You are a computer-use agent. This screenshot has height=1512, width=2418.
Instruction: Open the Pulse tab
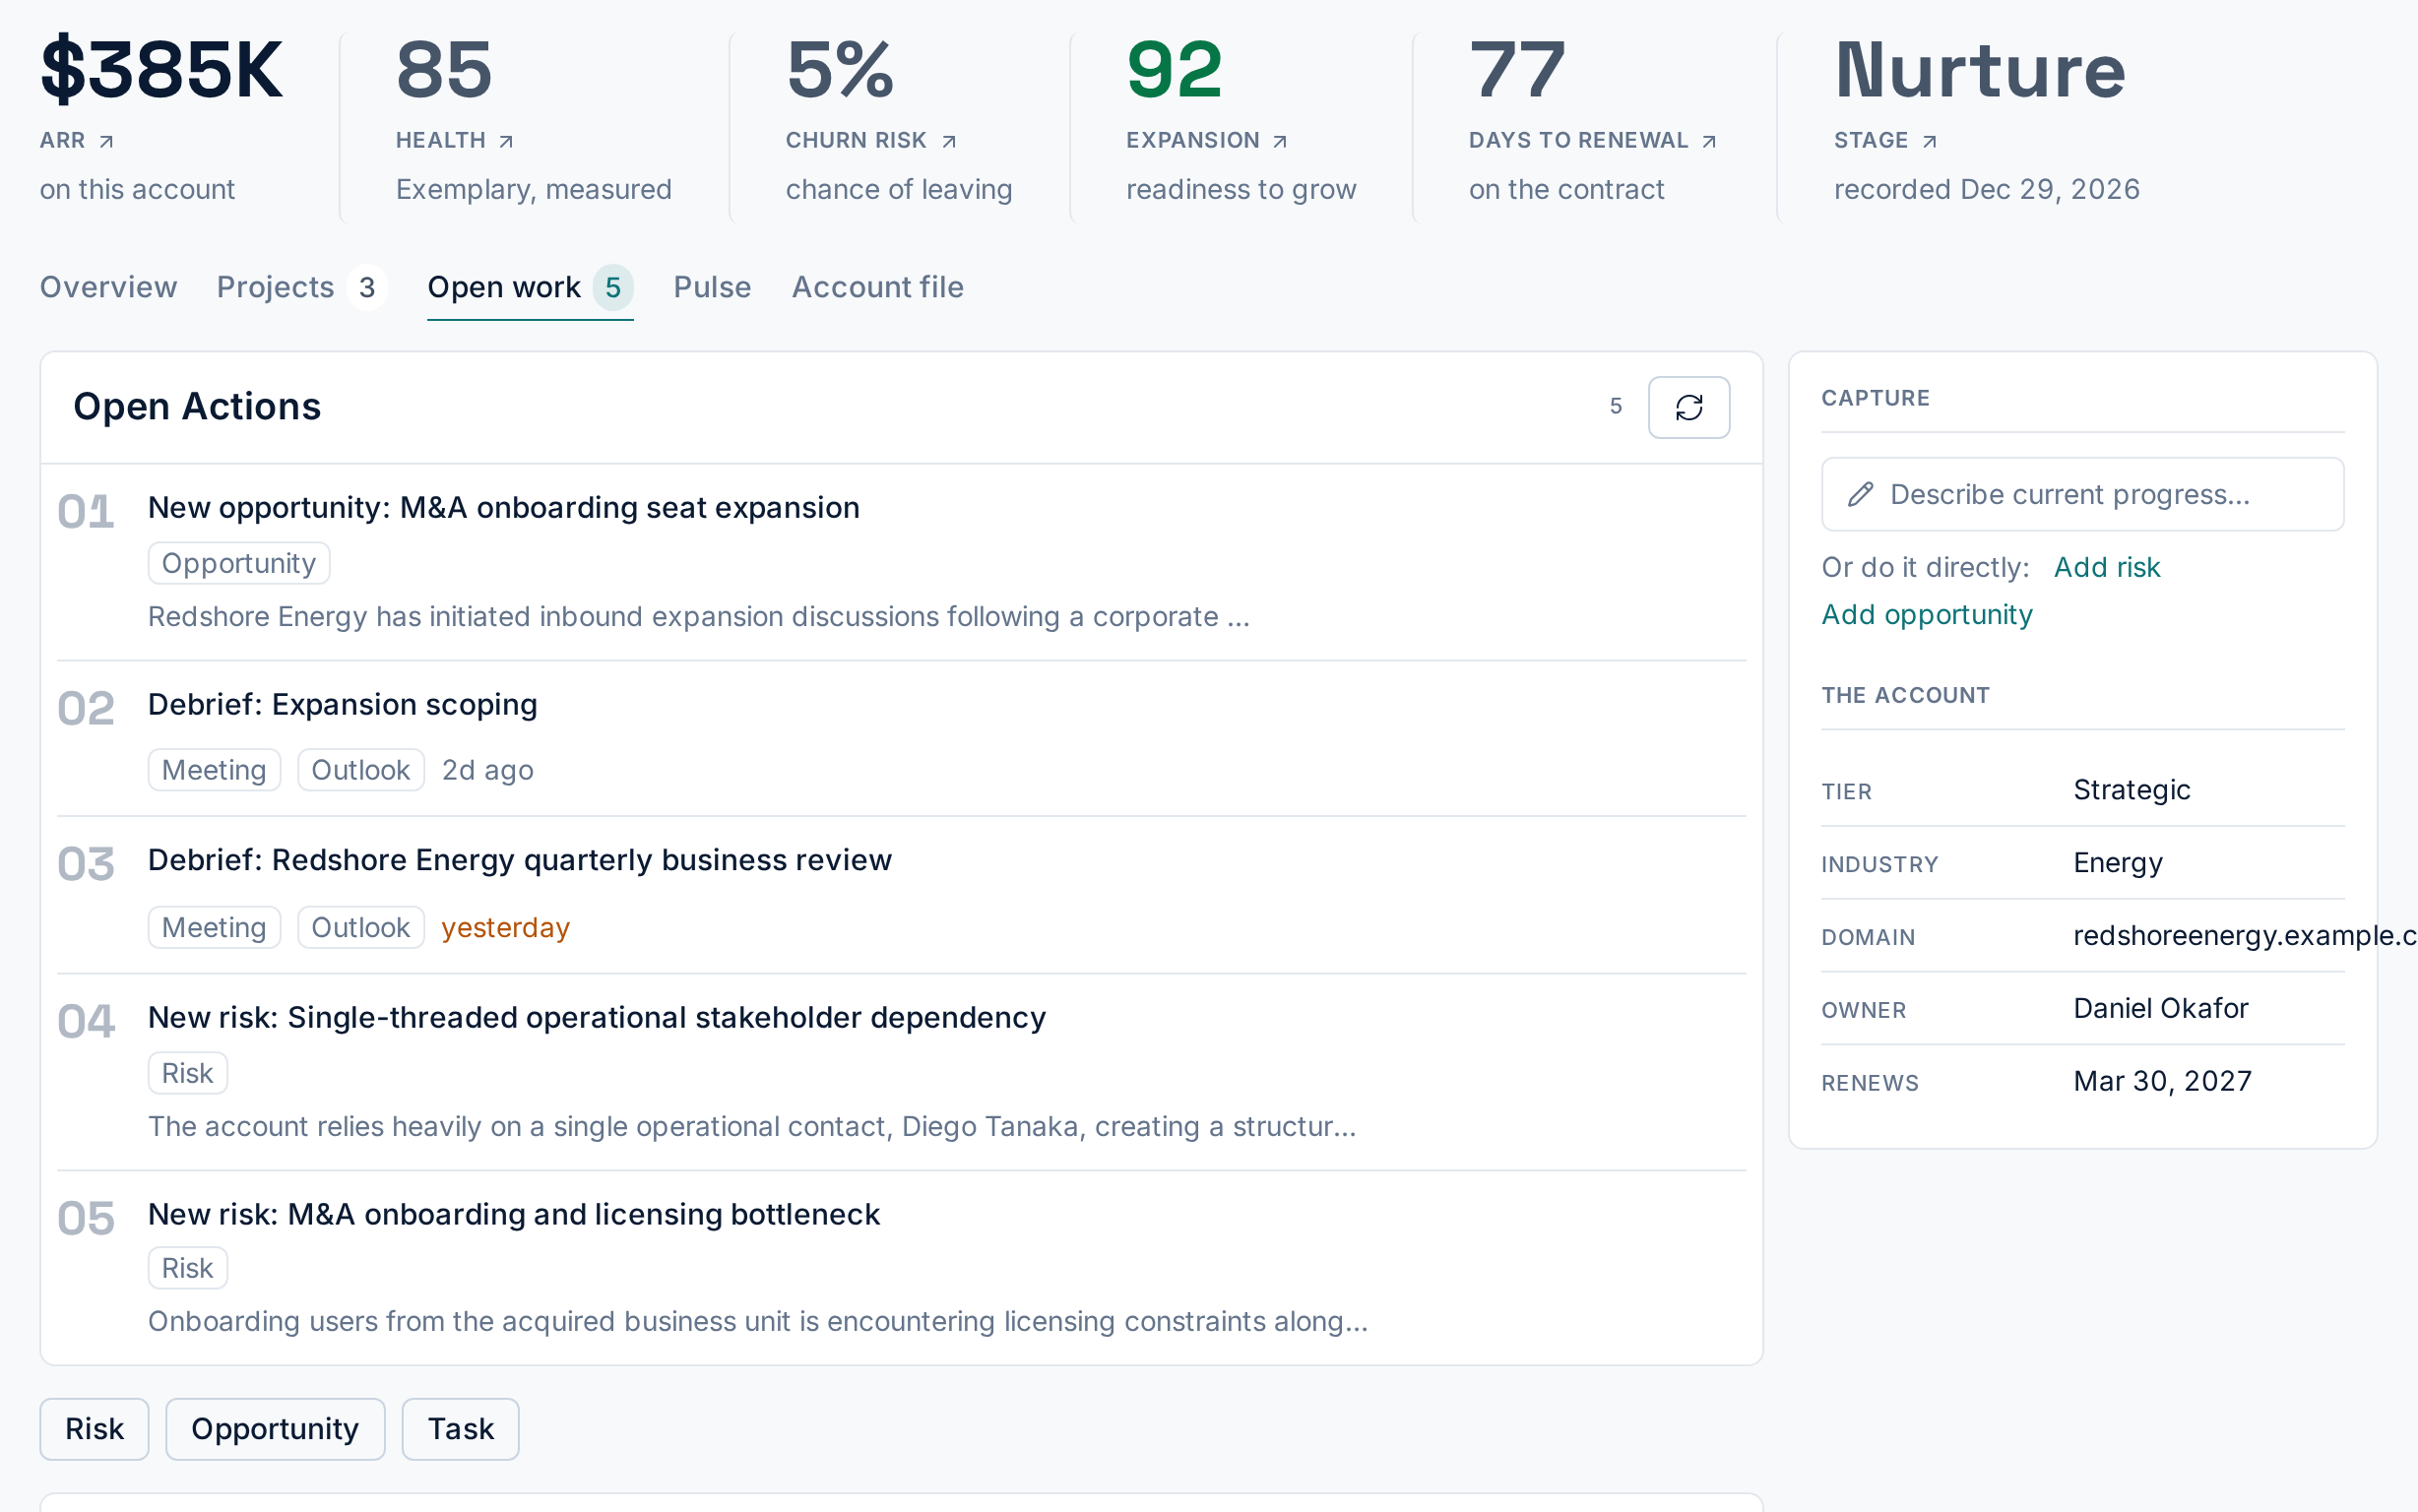(x=712, y=287)
